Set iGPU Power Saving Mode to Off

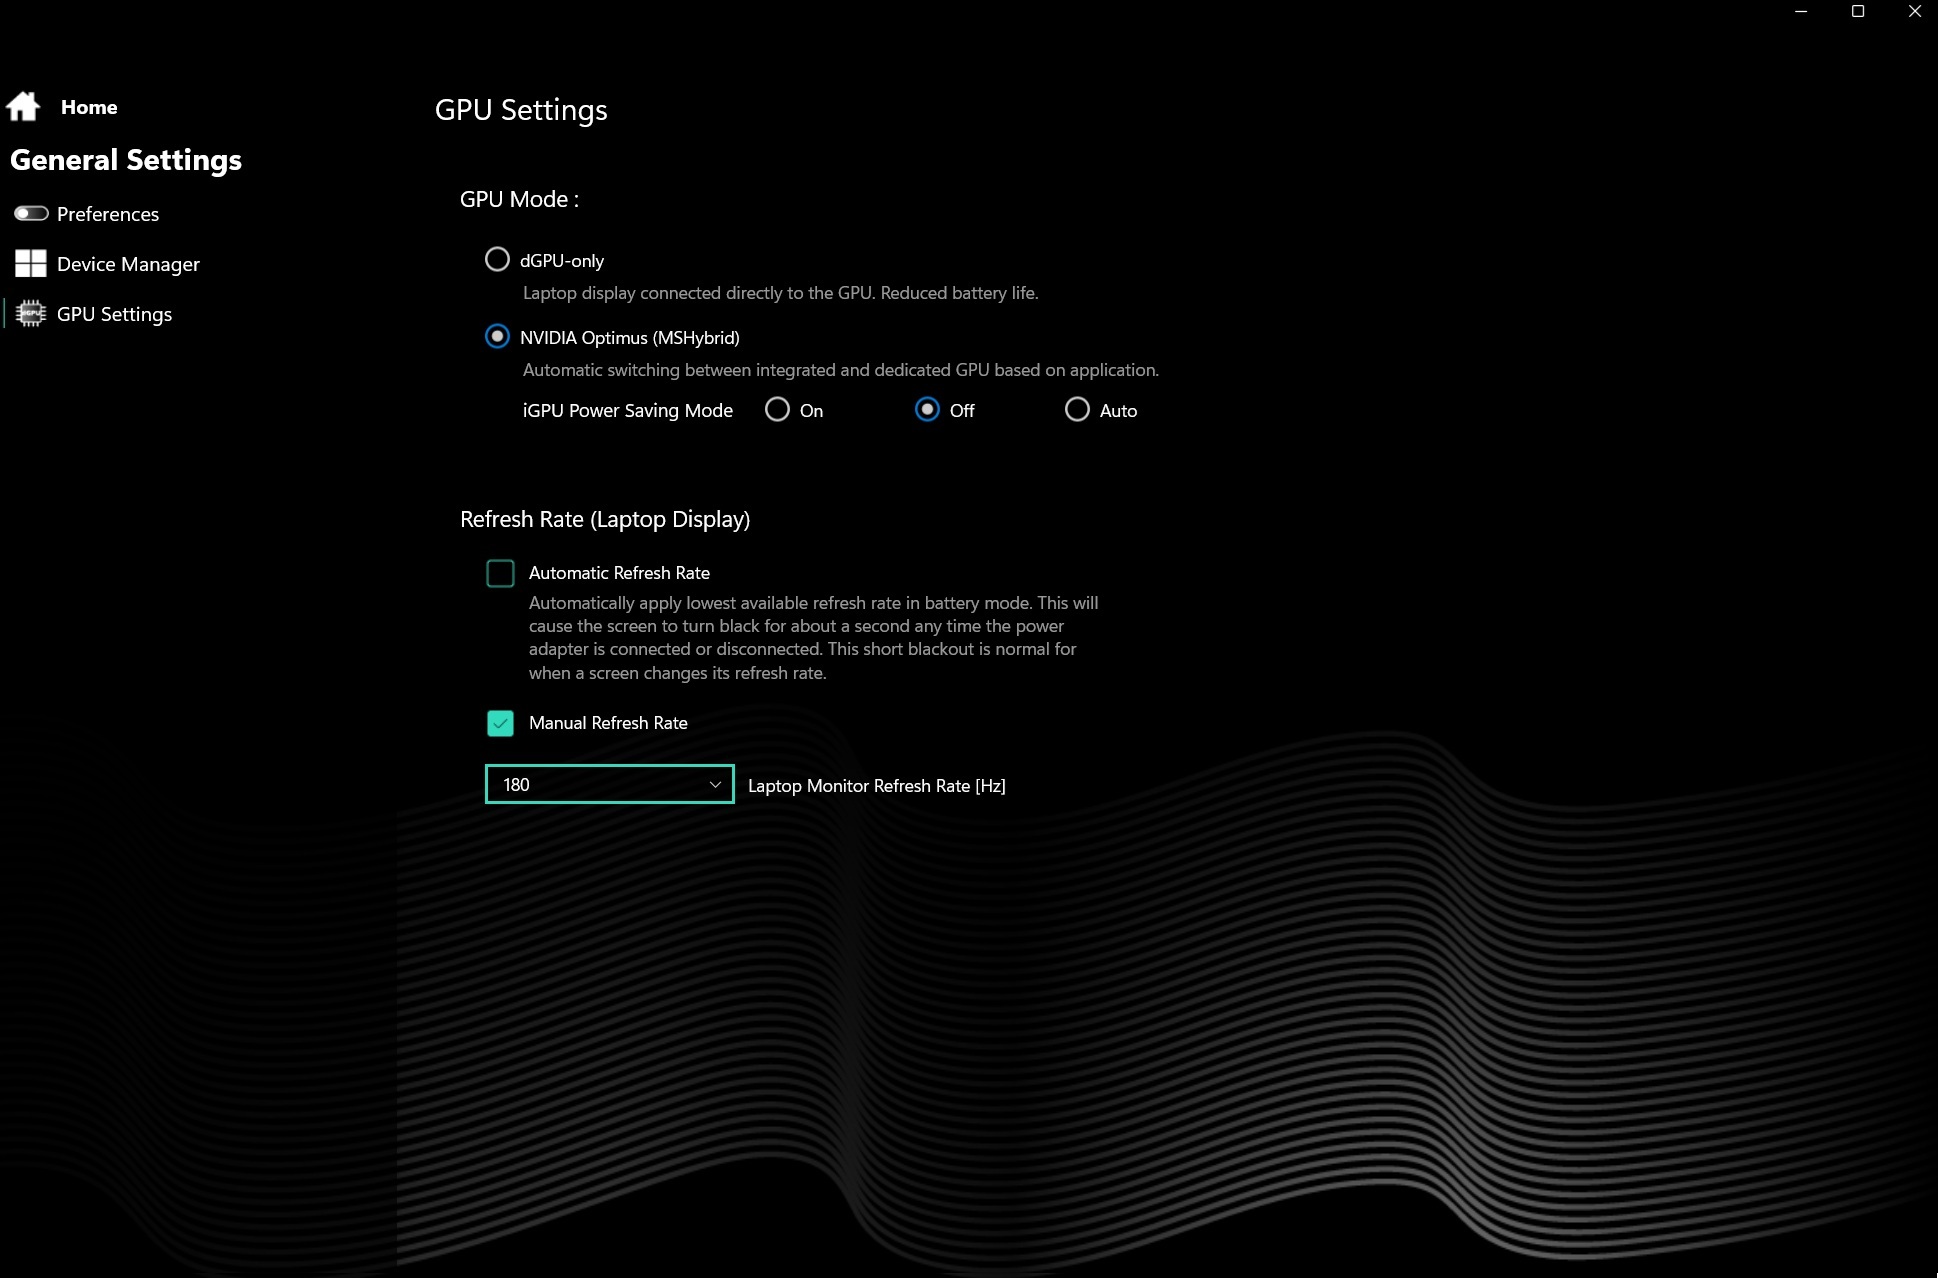pyautogui.click(x=927, y=409)
